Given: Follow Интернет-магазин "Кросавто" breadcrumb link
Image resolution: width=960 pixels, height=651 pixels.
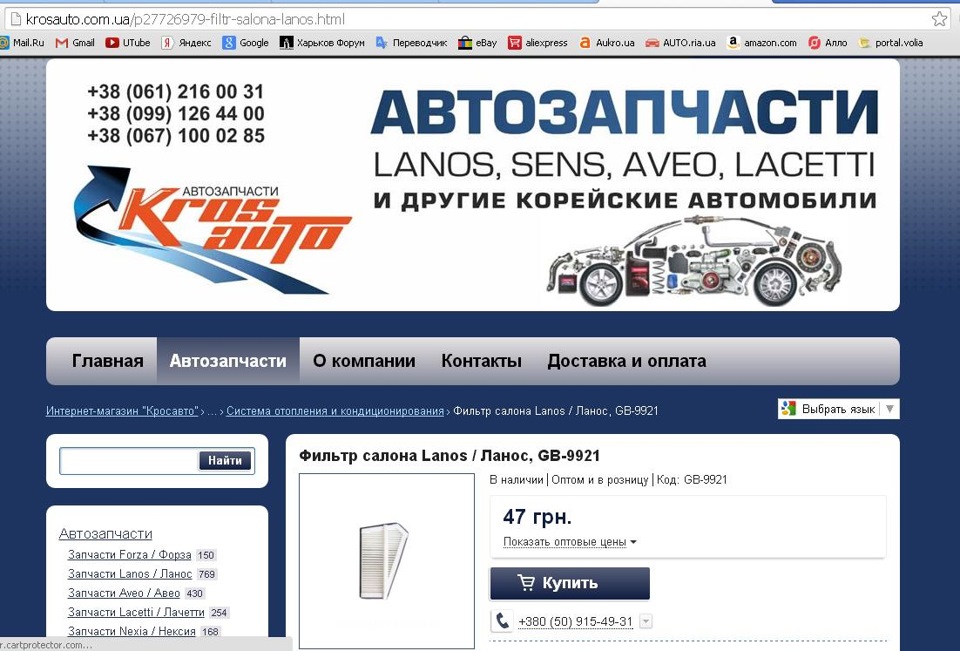Looking at the screenshot, I should [122, 411].
